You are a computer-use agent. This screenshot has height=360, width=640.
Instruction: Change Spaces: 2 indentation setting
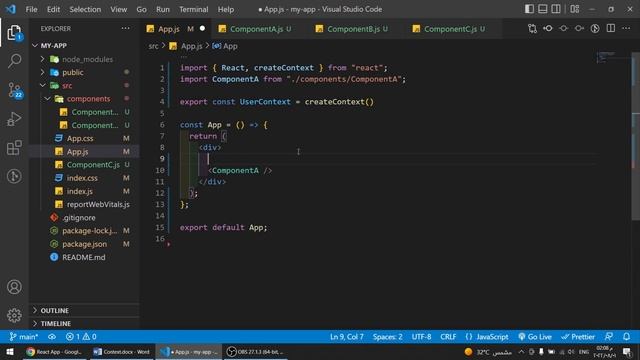coord(387,337)
